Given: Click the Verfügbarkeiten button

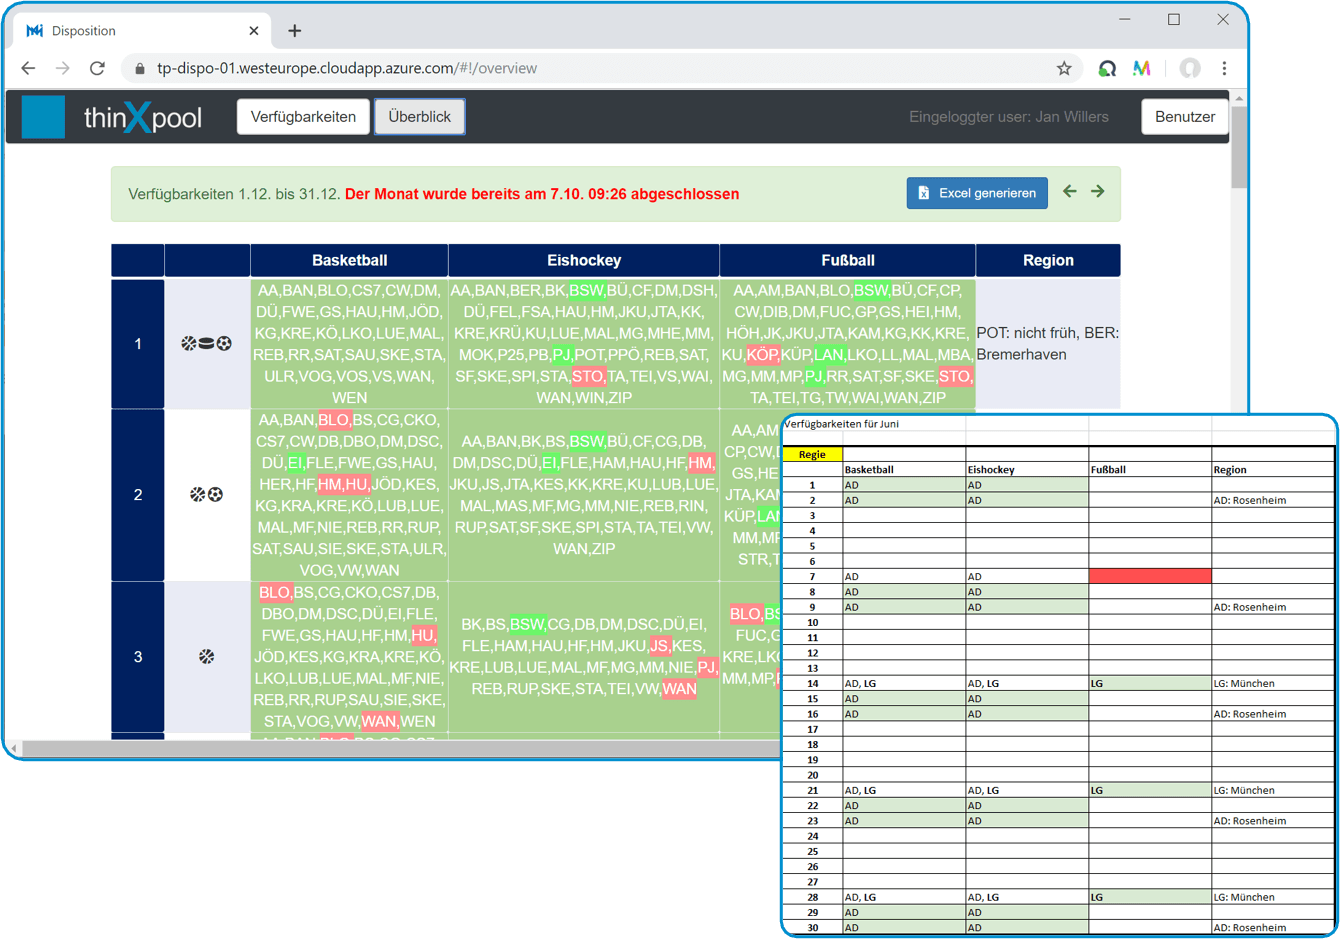Looking at the screenshot, I should coord(303,117).
